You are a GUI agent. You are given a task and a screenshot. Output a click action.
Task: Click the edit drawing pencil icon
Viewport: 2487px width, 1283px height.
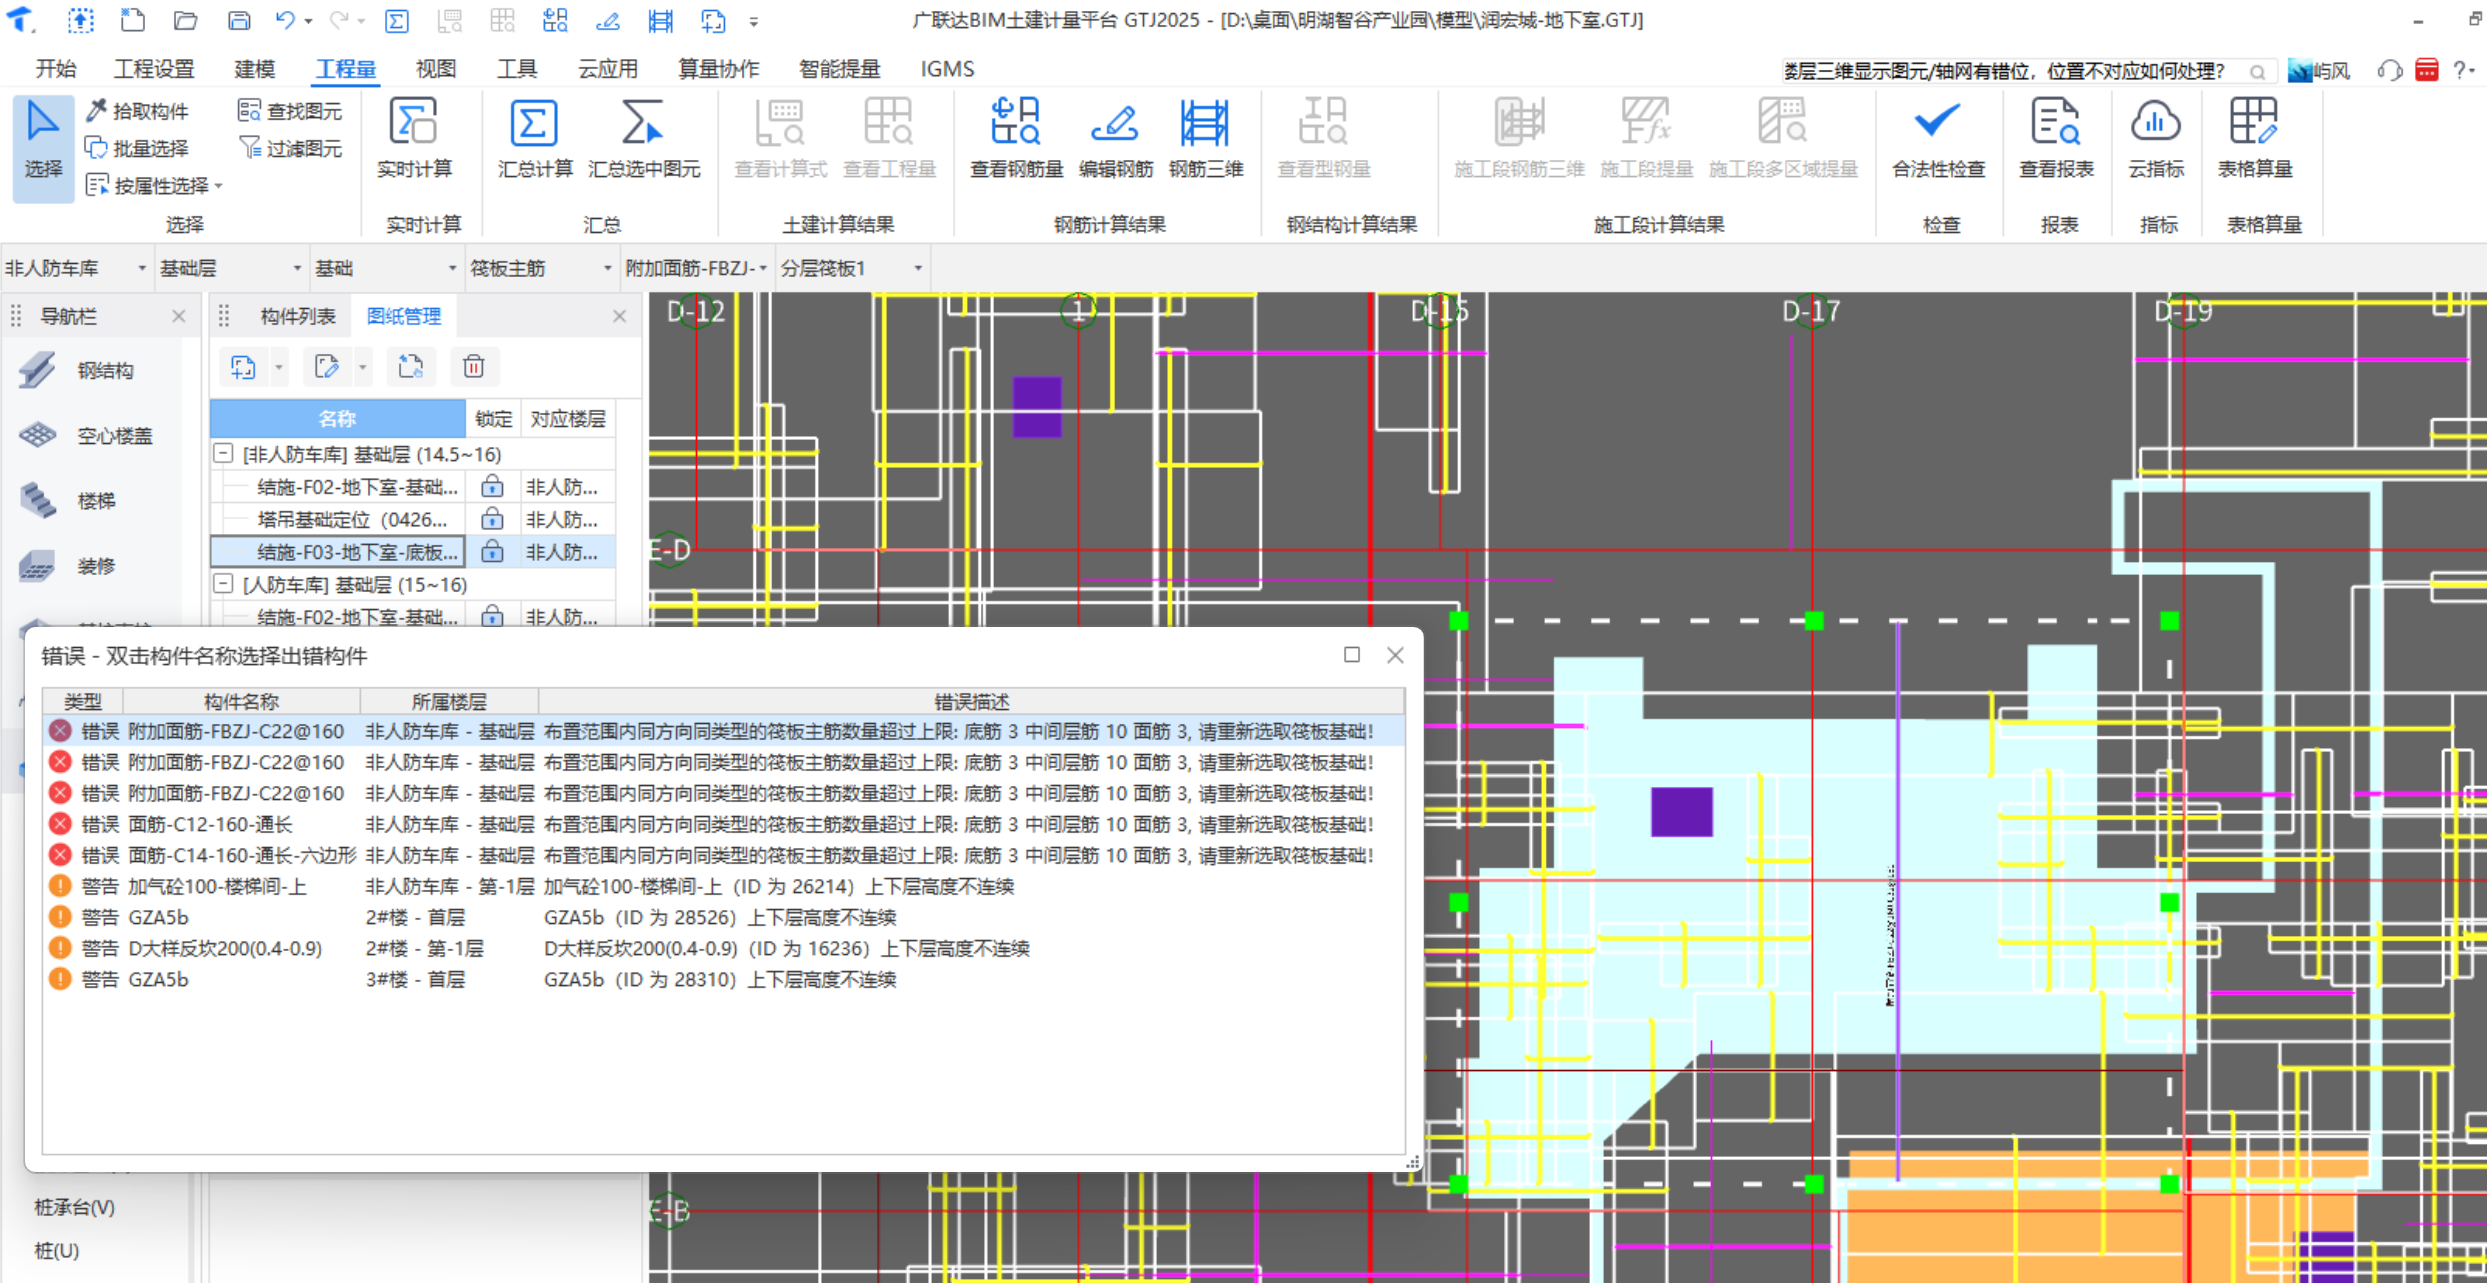pos(327,367)
